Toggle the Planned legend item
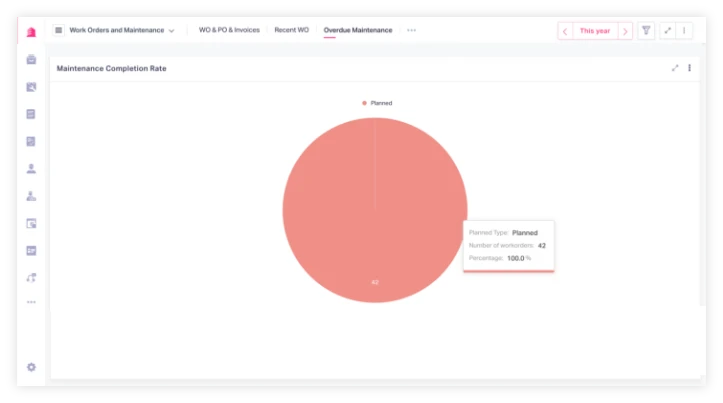This screenshot has width=723, height=403. tap(377, 103)
